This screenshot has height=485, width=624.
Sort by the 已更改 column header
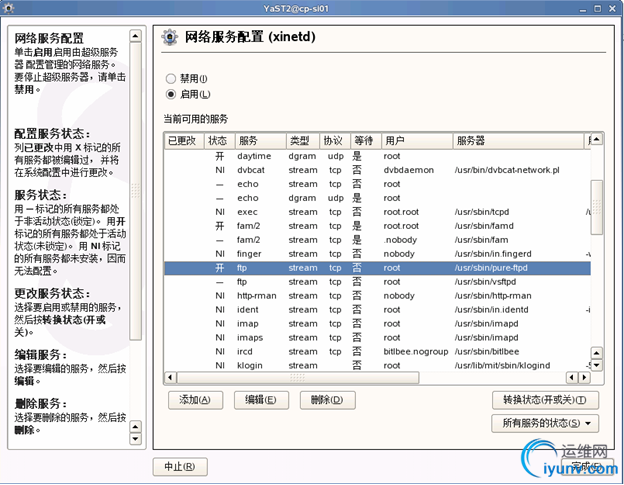[x=184, y=141]
